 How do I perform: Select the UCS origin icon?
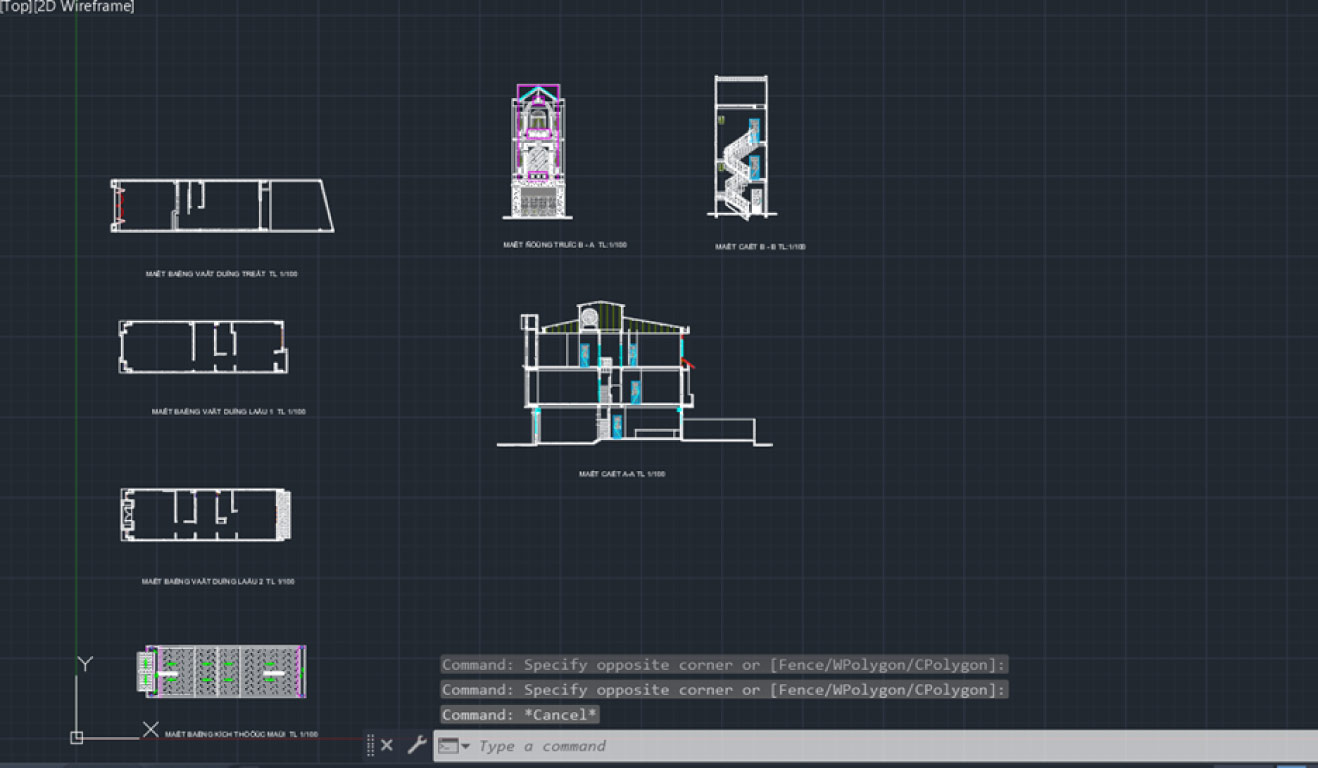tap(77, 738)
